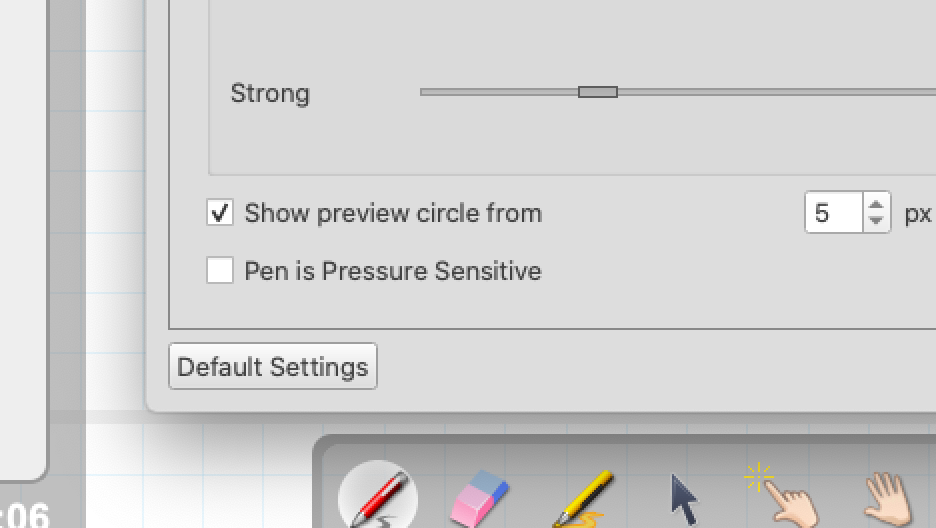The image size is (936, 528).
Task: Increase preview circle size with up arrow
Action: pos(876,205)
